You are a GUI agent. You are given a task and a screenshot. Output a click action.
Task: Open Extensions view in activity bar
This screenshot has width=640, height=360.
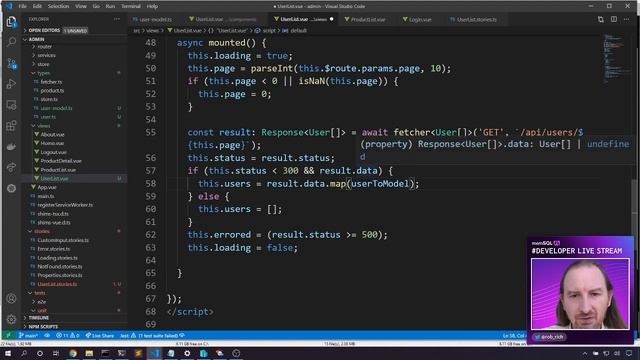tap(11, 126)
